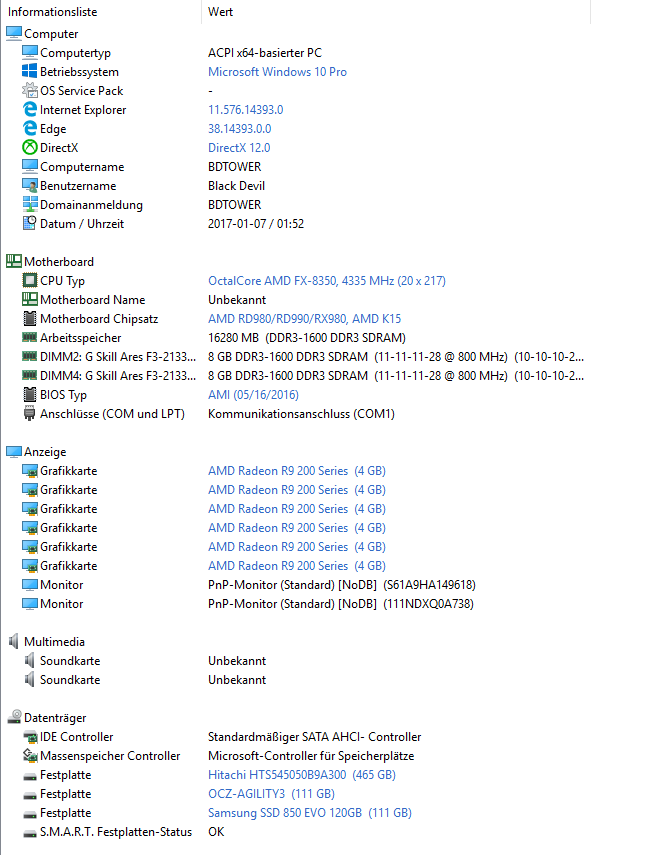
Task: Click the DirectX Xbox icon
Action: pos(29,147)
